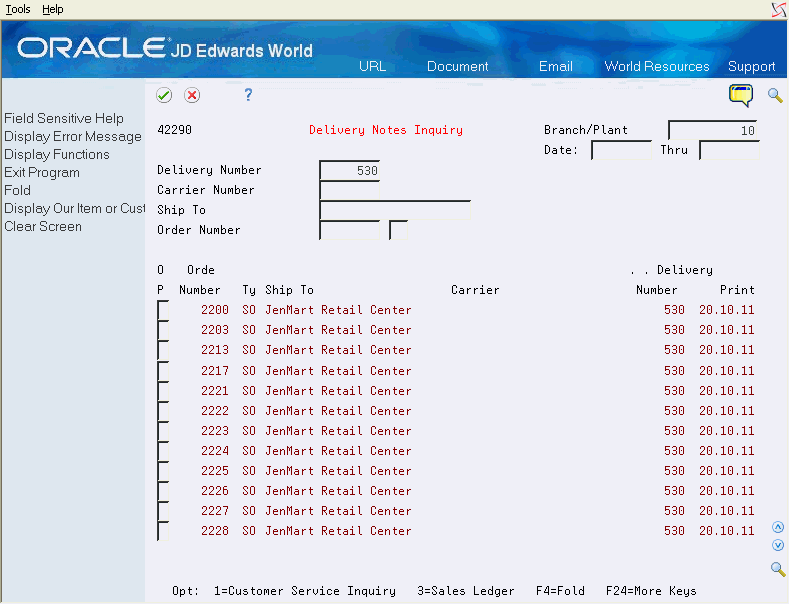Focus the Order Number field
Screen dimensions: 789x604
click(350, 230)
